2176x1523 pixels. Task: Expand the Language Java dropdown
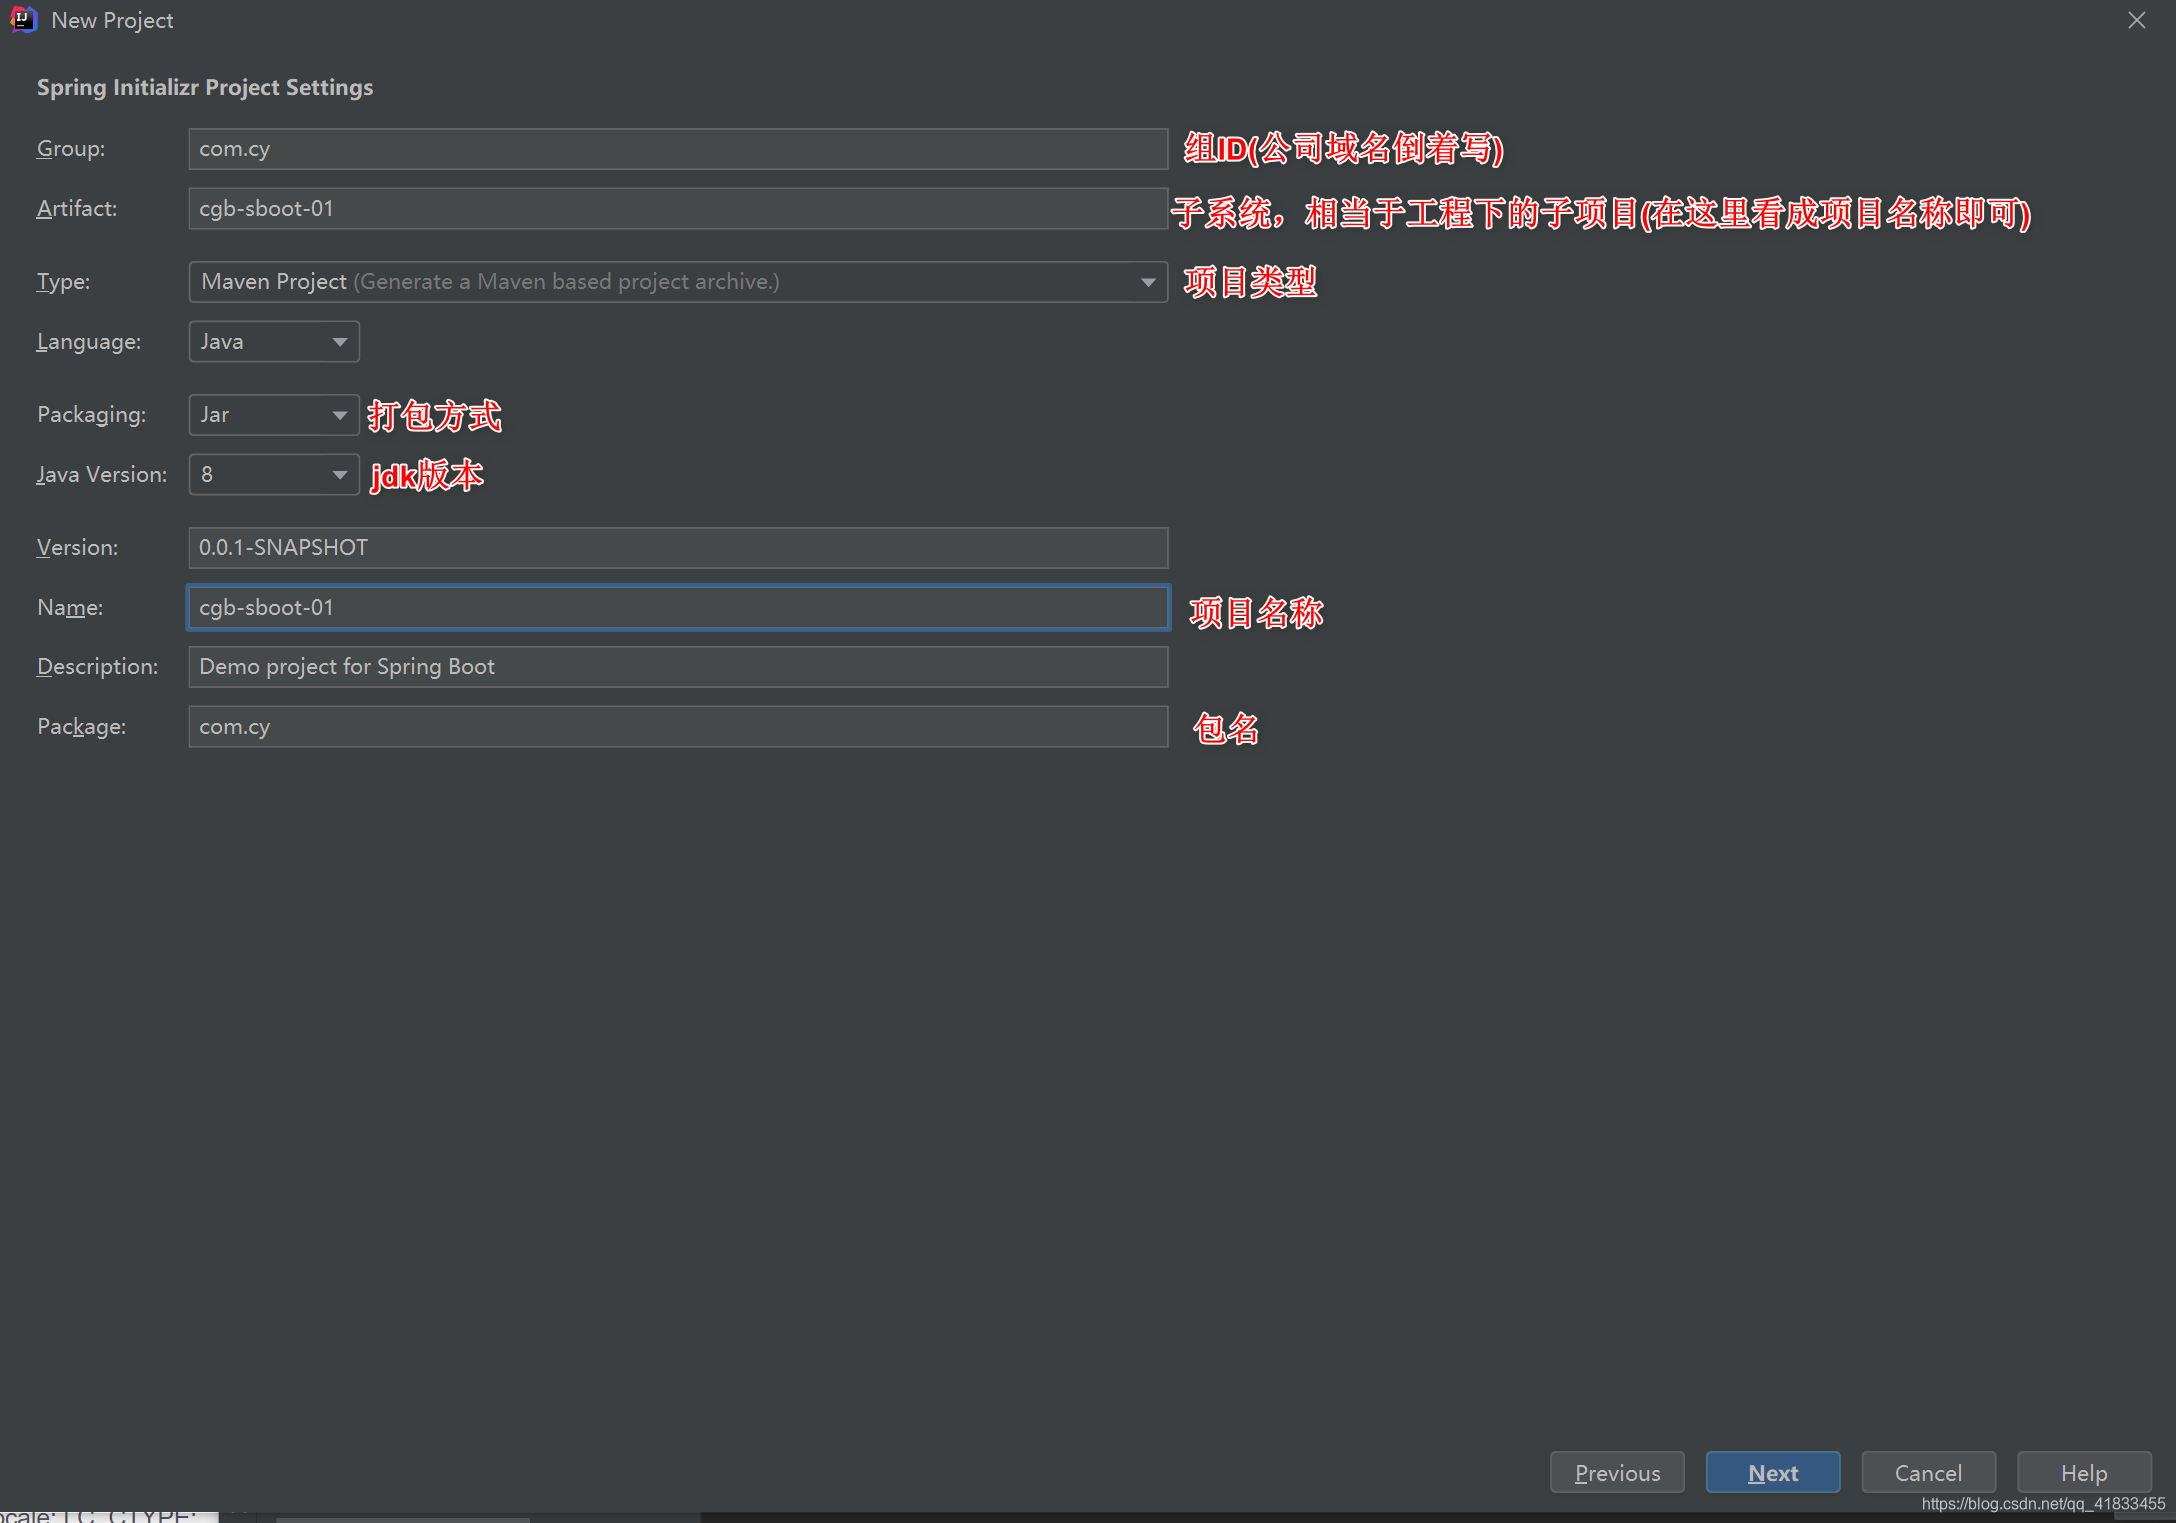[x=272, y=342]
